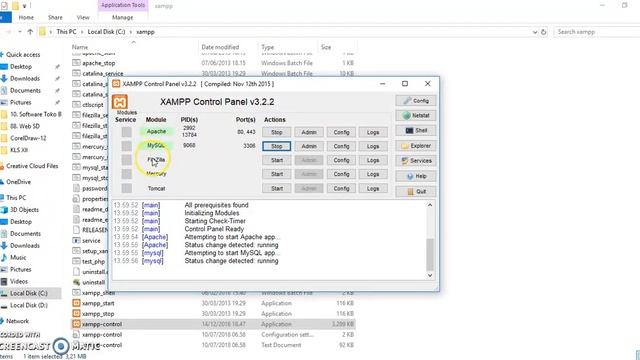Open Explorer from XAMPP panel
This screenshot has width=640, height=360.
point(416,146)
